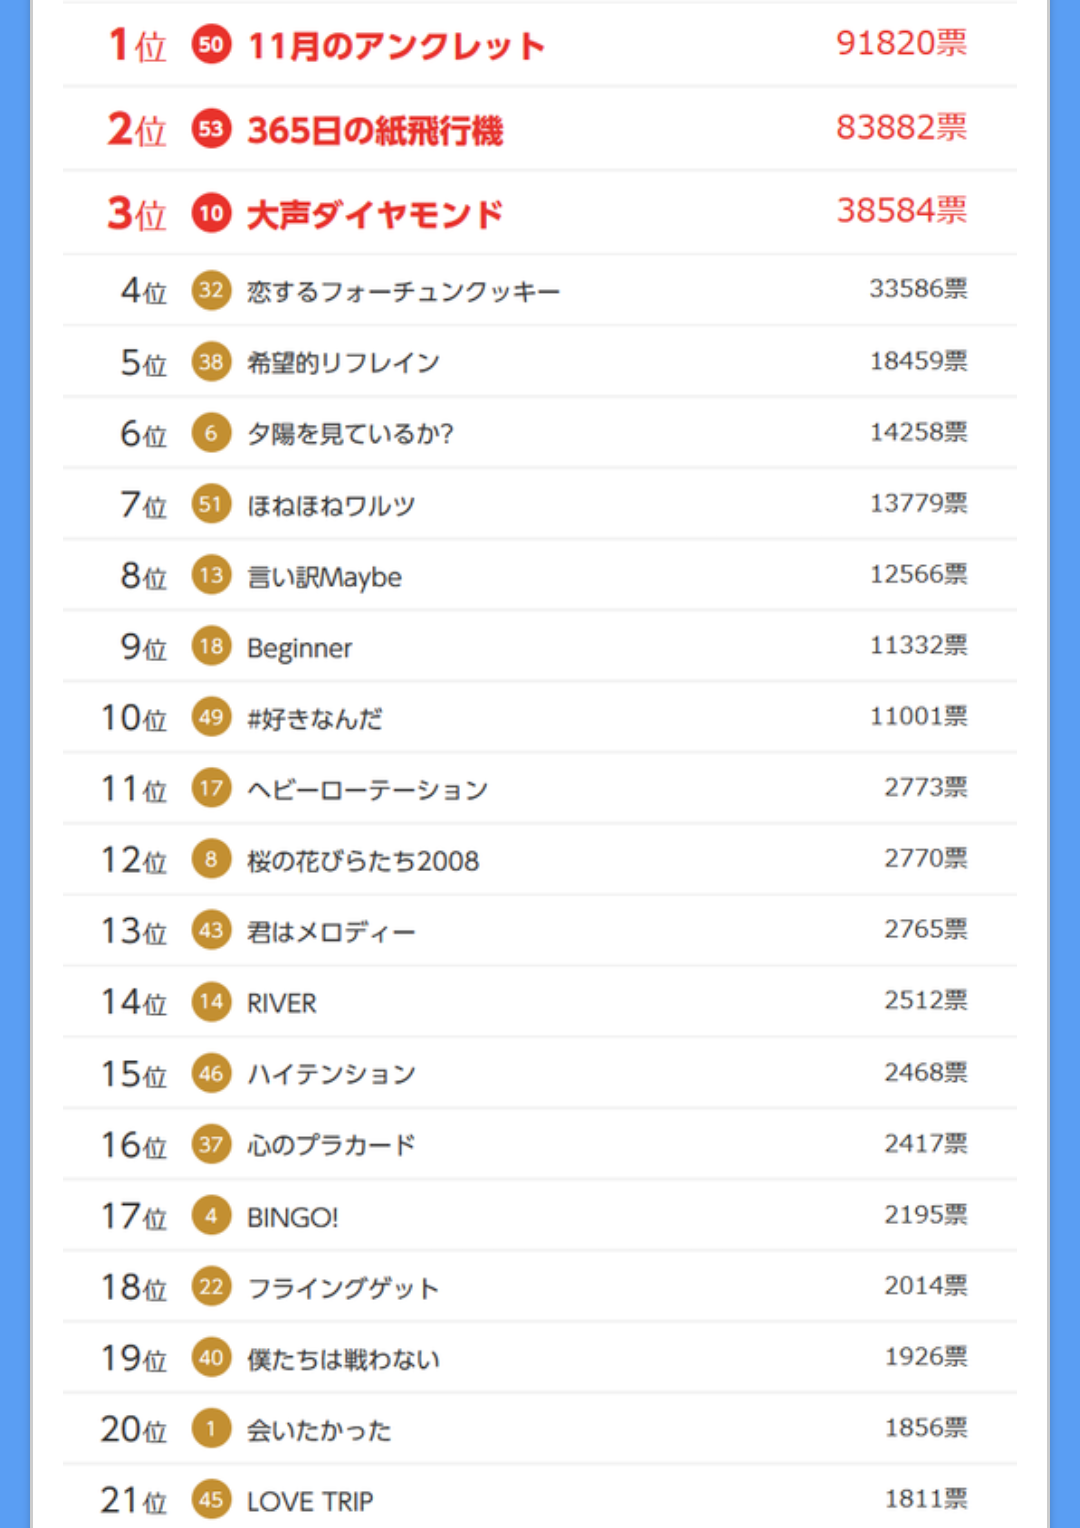Open the BINGO! song entry
The width and height of the screenshot is (1080, 1528).
click(293, 1217)
